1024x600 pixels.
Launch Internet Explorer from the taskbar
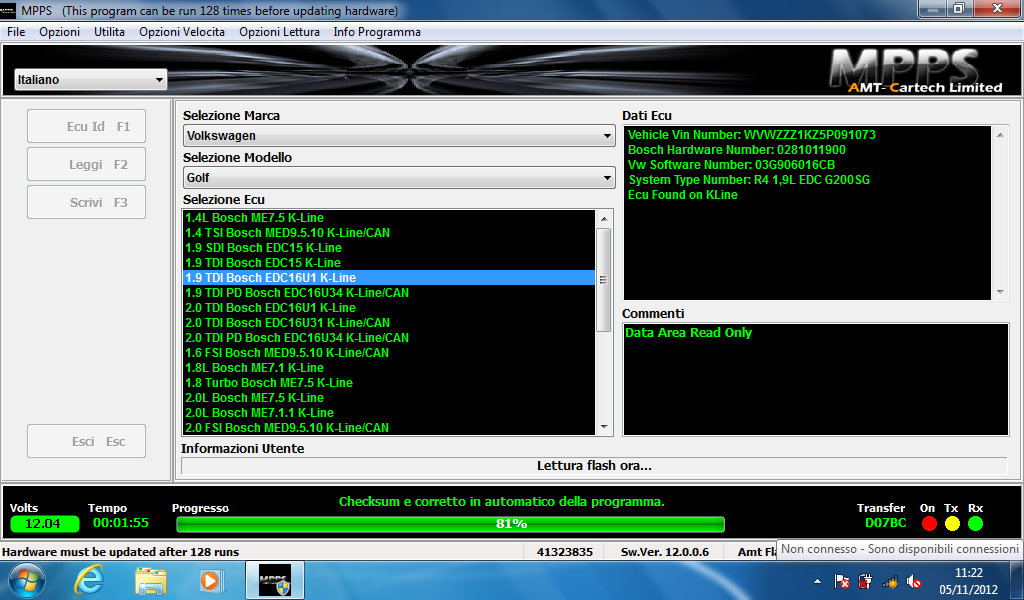[89, 580]
